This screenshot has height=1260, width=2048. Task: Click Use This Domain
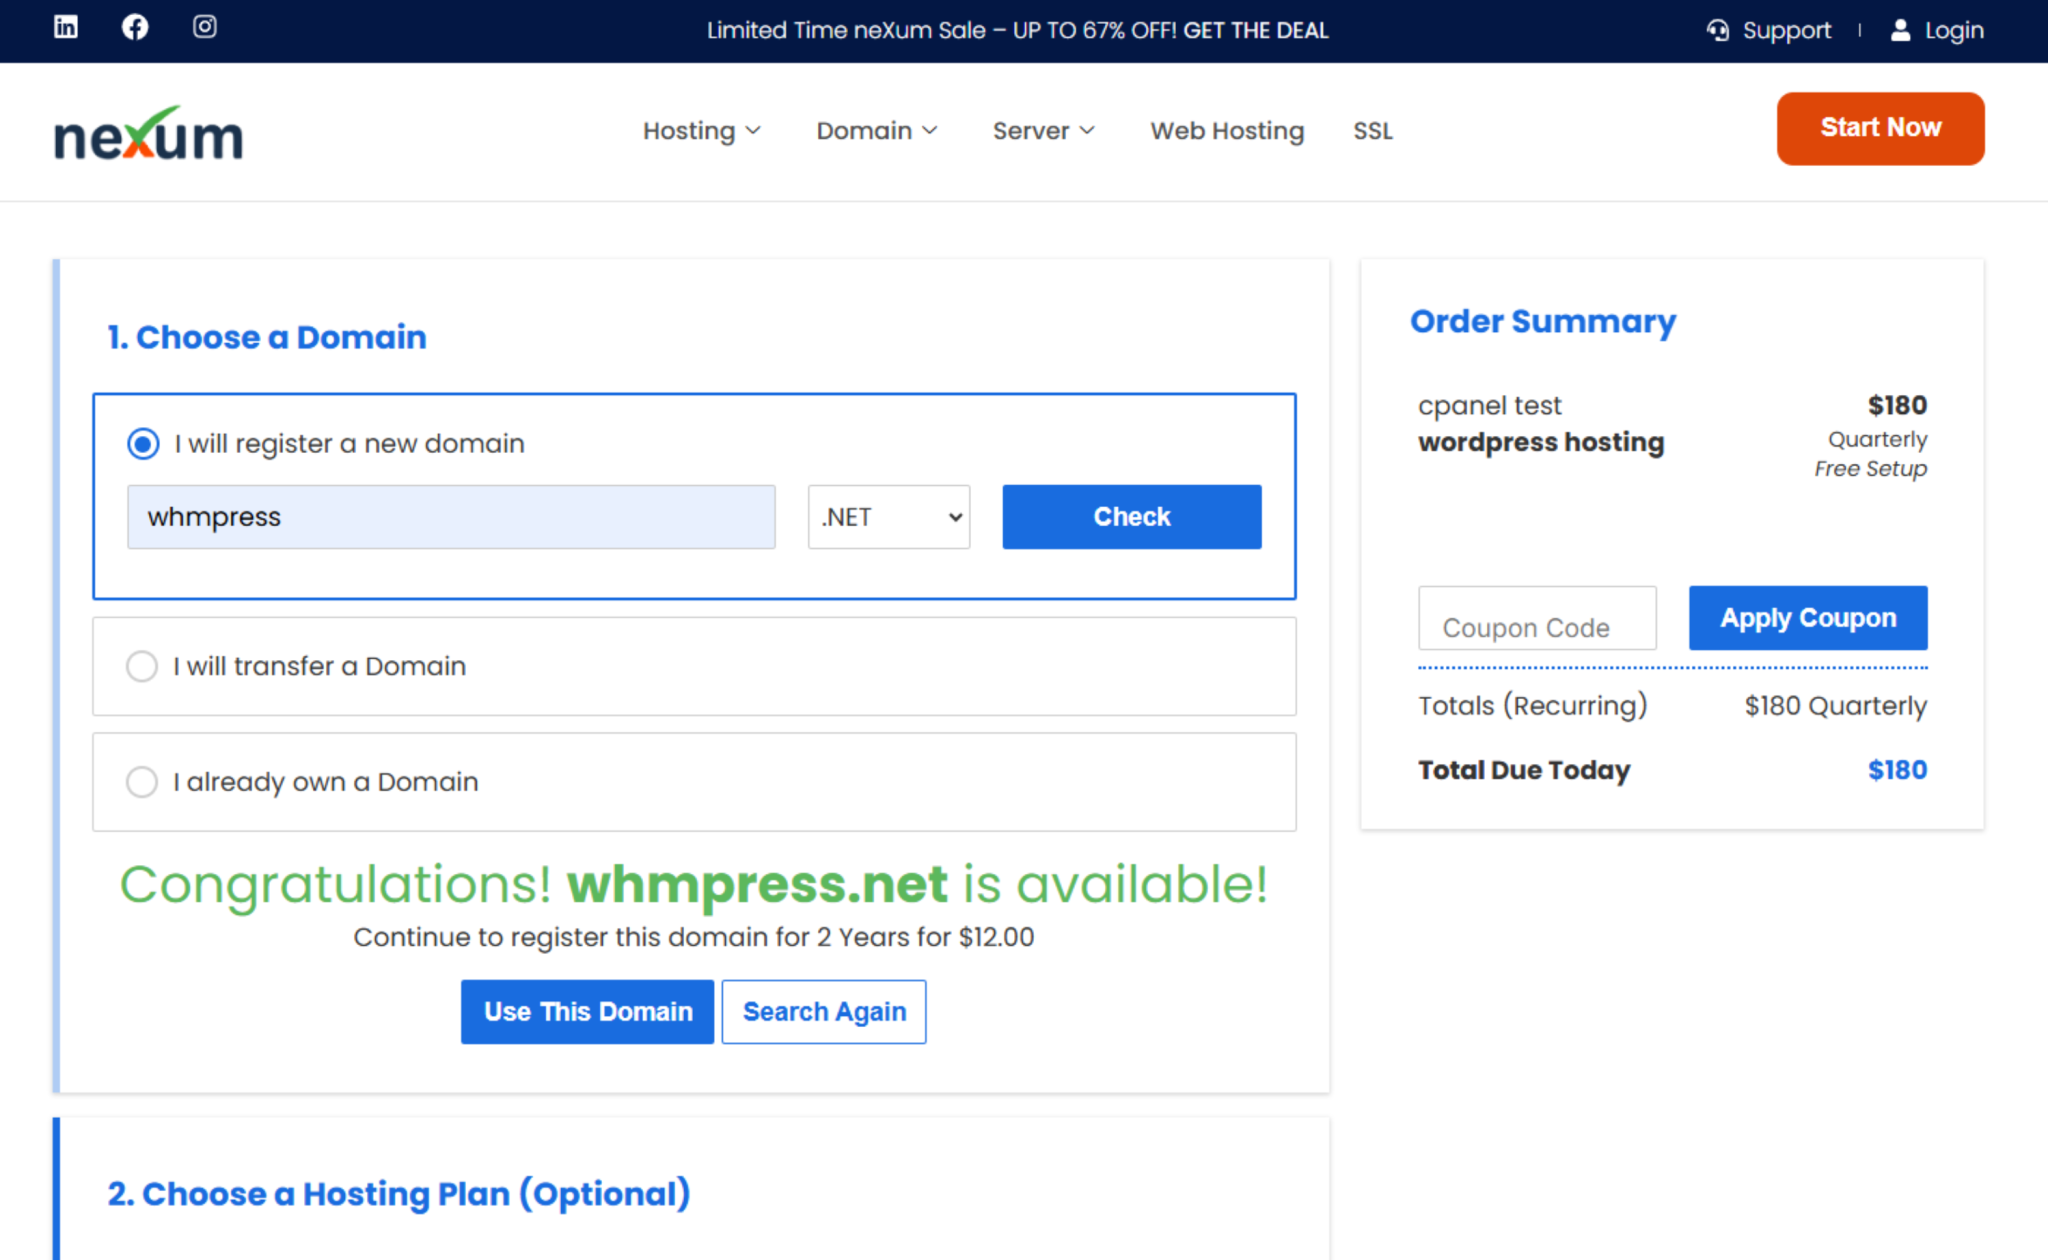click(x=586, y=1011)
